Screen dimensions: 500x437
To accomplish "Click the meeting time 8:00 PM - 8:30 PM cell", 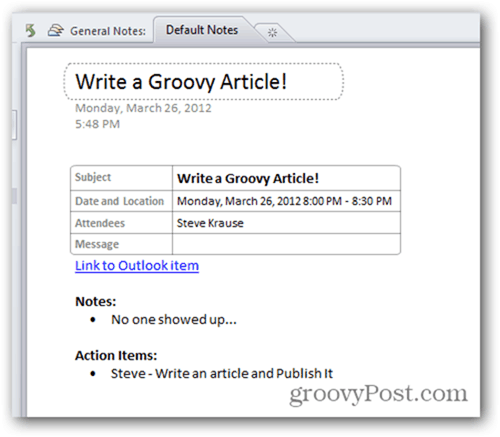I will (286, 201).
